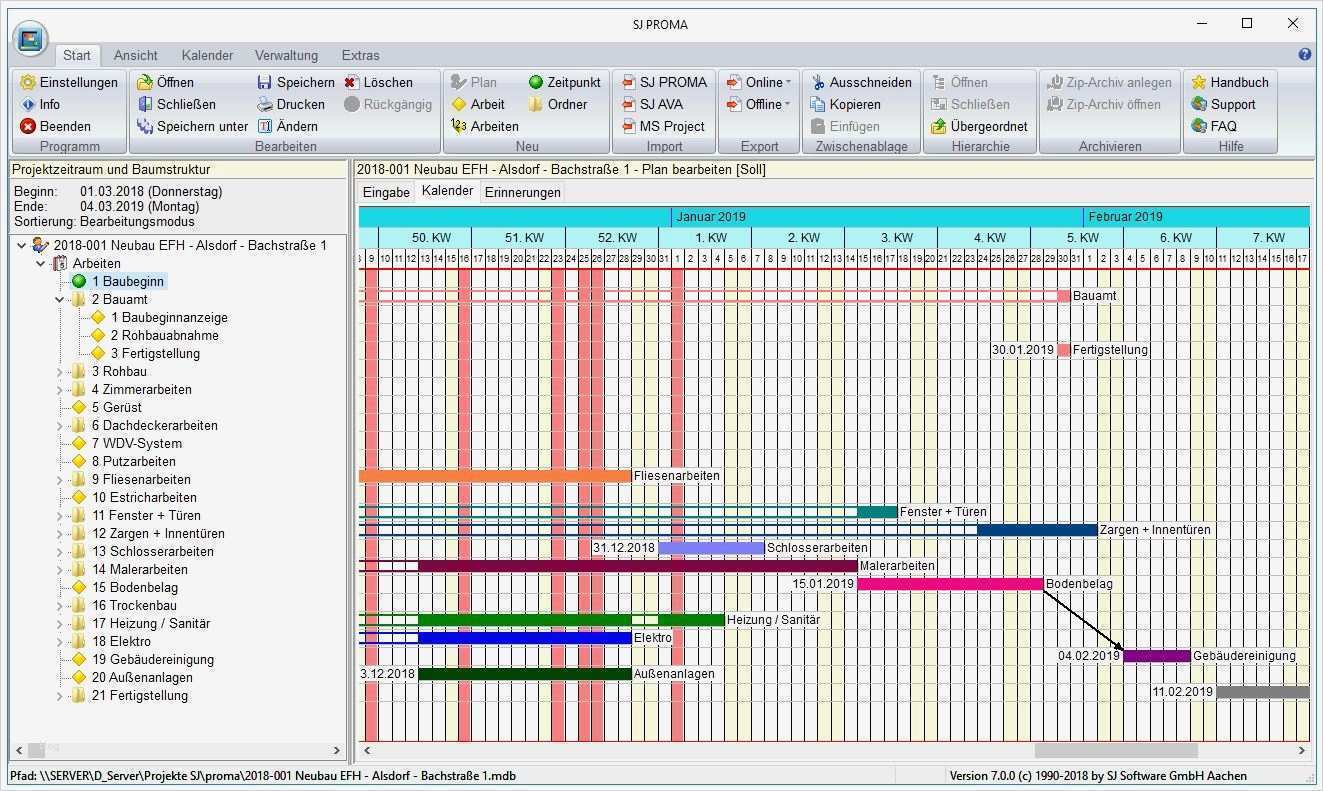The height and width of the screenshot is (791, 1323).
Task: Click the Übergeordnet hierarchy icon
Action: (938, 126)
